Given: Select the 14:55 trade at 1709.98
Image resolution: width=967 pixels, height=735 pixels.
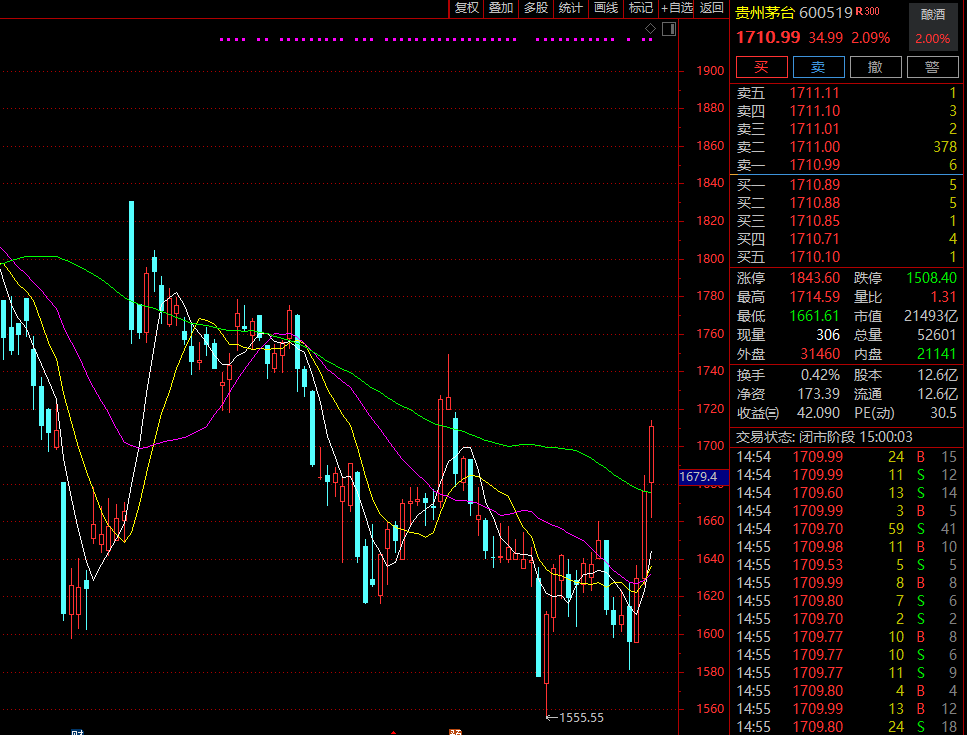Looking at the screenshot, I should 847,546.
